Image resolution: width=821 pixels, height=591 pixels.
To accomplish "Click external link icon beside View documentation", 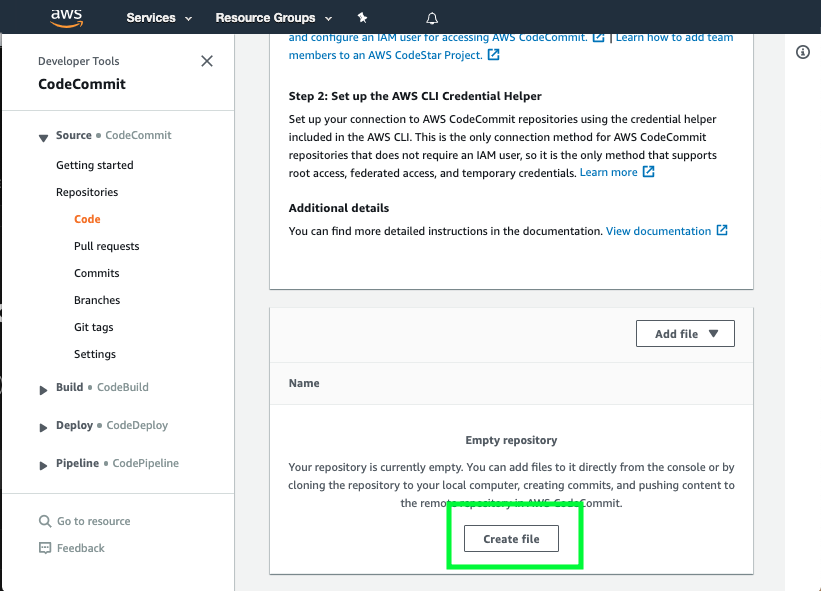I will [722, 230].
